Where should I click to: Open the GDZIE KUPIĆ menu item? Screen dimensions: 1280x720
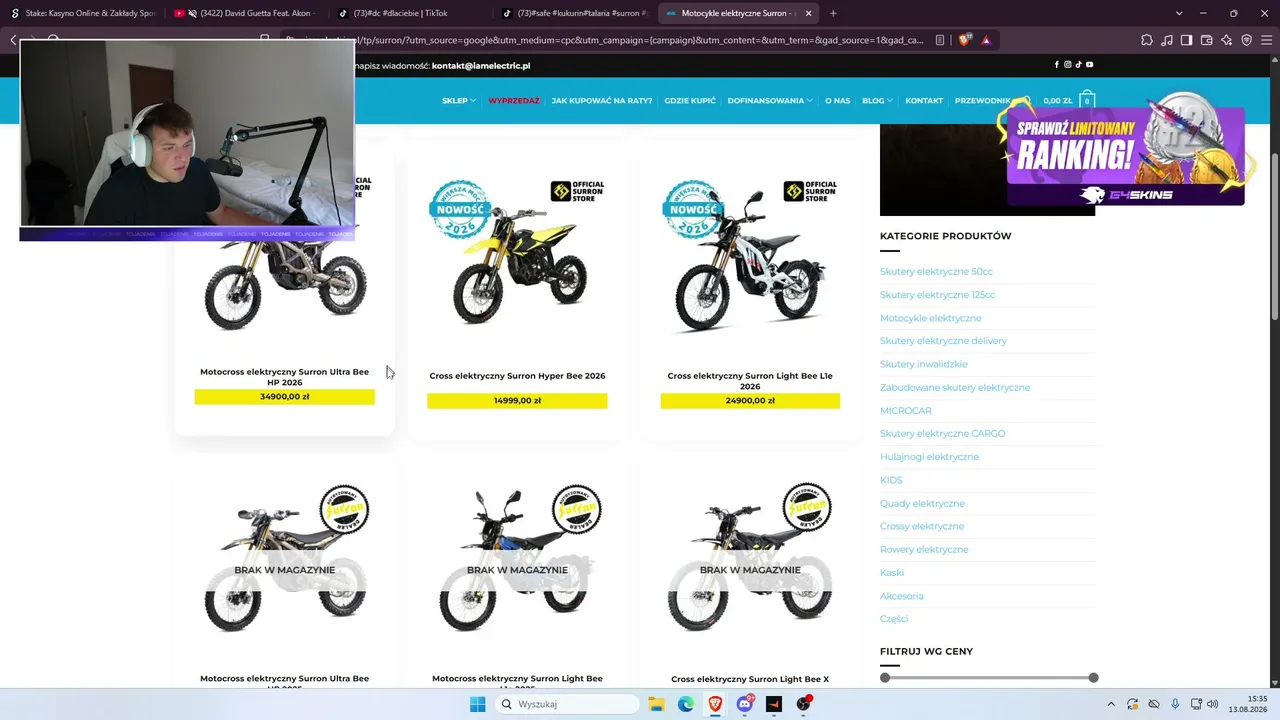(x=690, y=100)
